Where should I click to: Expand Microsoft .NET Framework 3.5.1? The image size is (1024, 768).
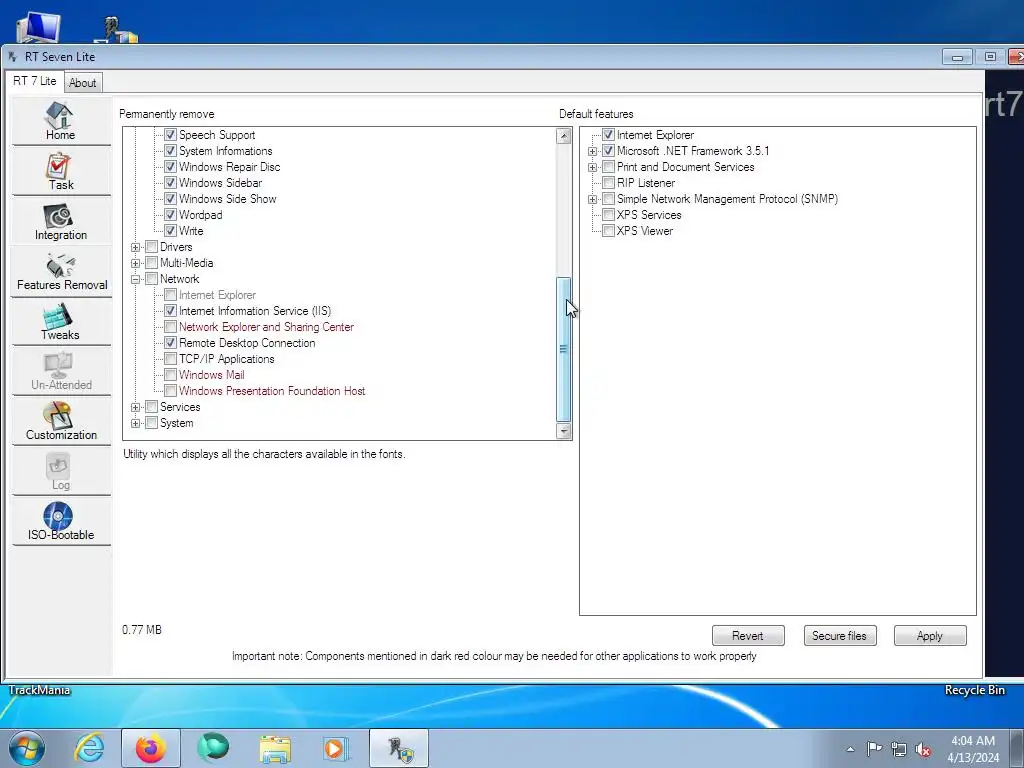point(592,152)
